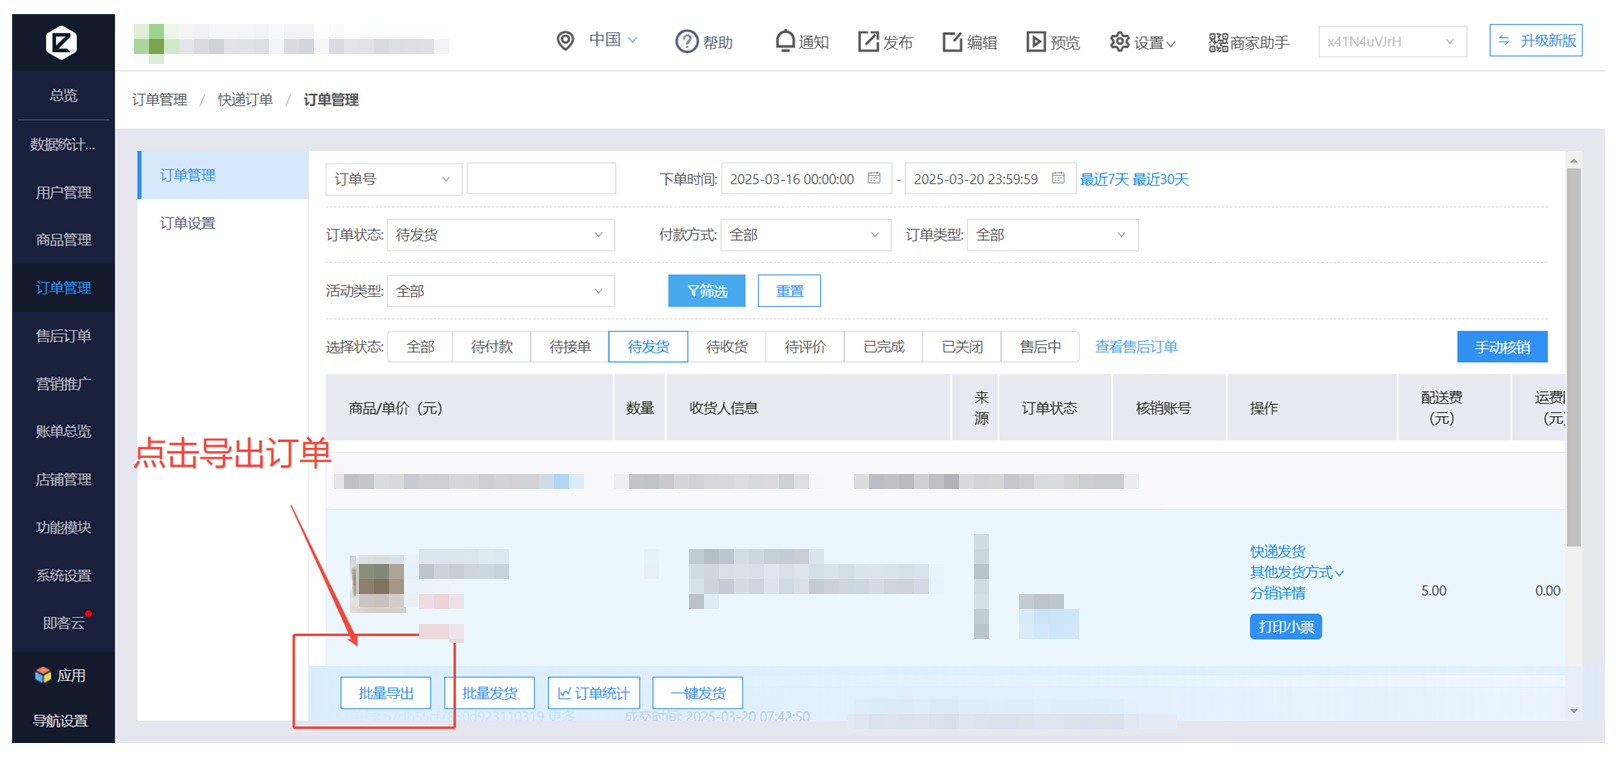Open the 订单号 search type dropdown
Screen dimensions: 1618x758
tap(394, 179)
